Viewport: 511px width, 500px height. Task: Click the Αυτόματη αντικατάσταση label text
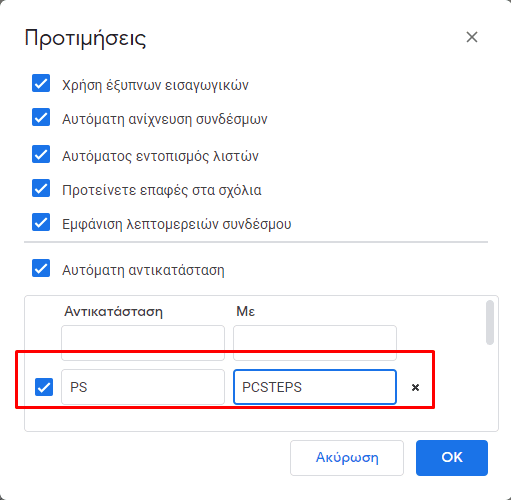point(143,270)
